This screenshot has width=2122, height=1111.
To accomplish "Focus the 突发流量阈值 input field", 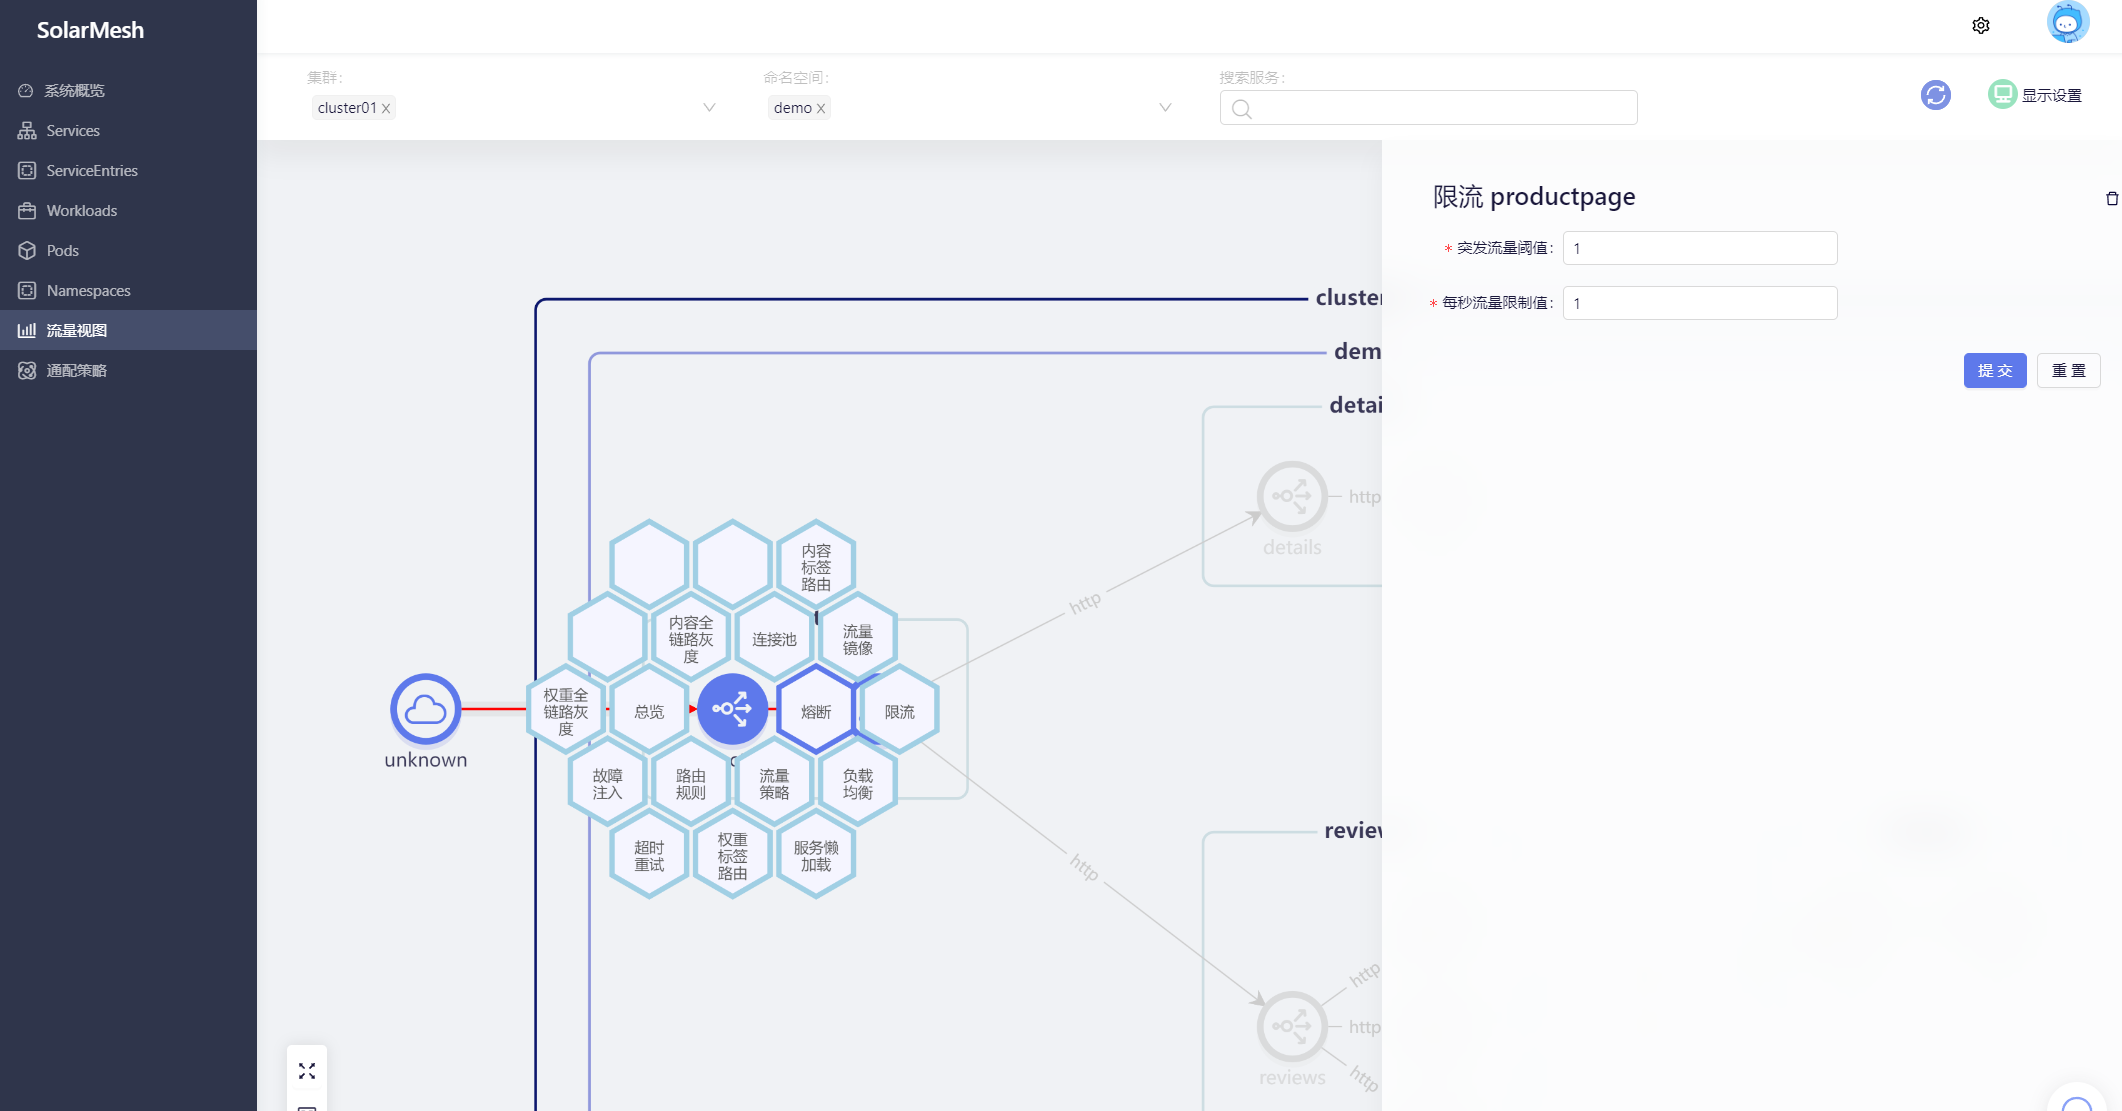I will [1700, 248].
